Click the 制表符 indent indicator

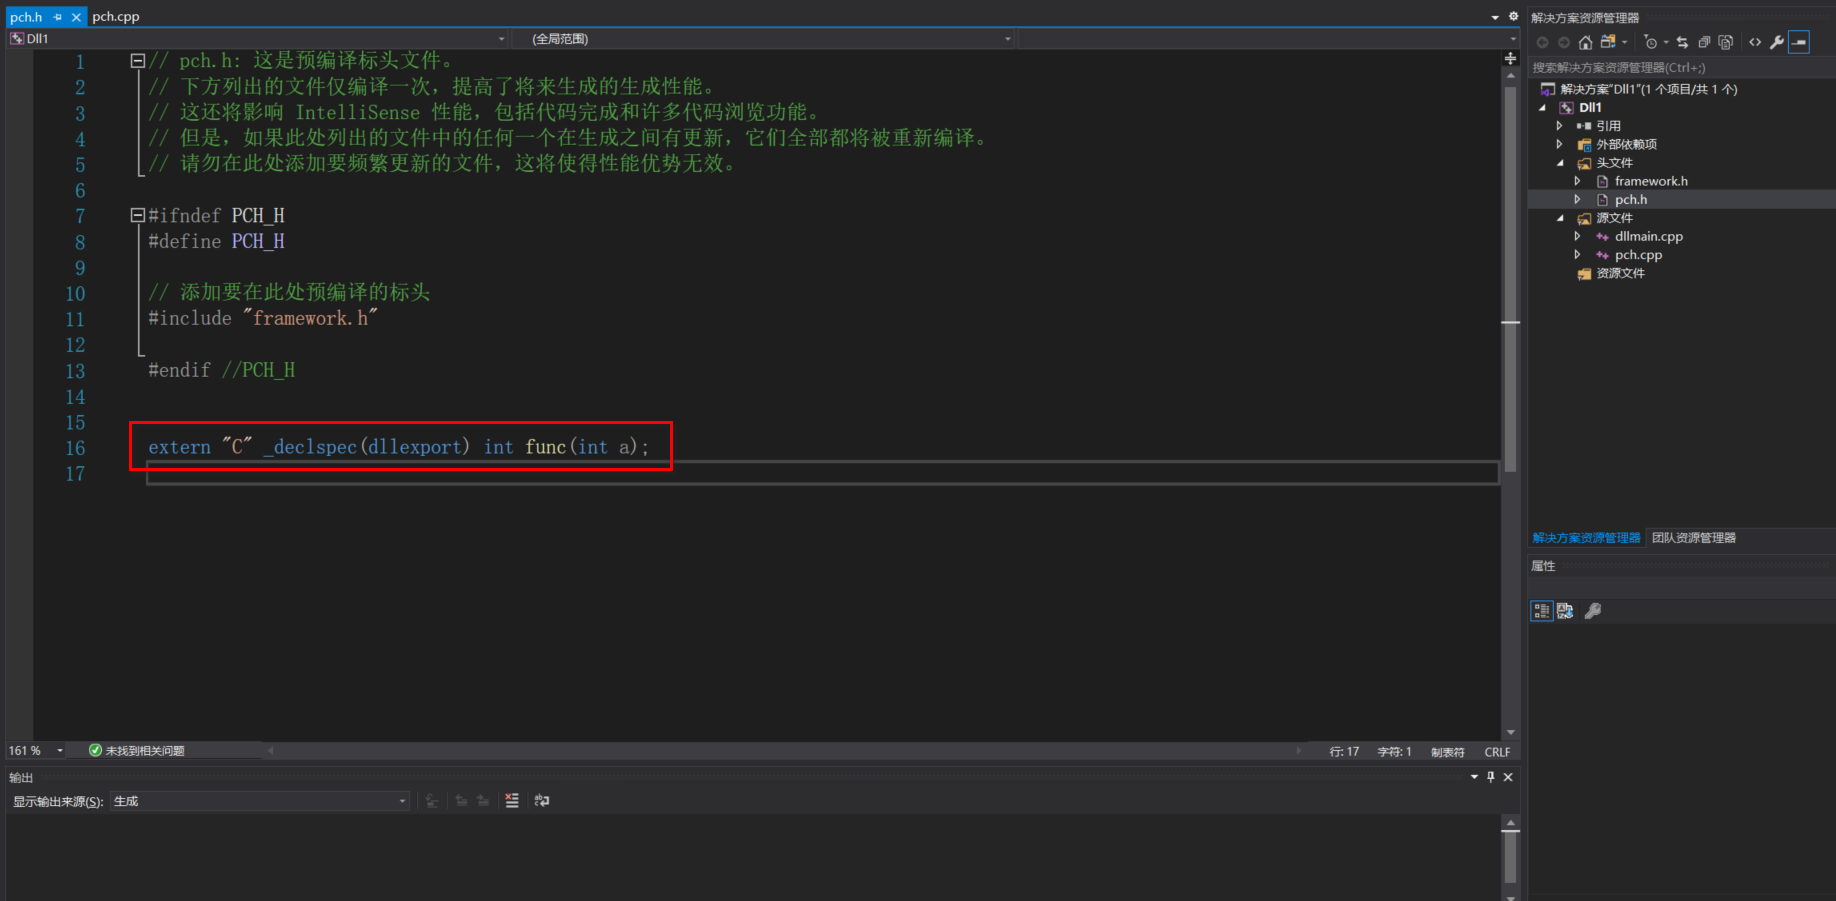(1447, 752)
